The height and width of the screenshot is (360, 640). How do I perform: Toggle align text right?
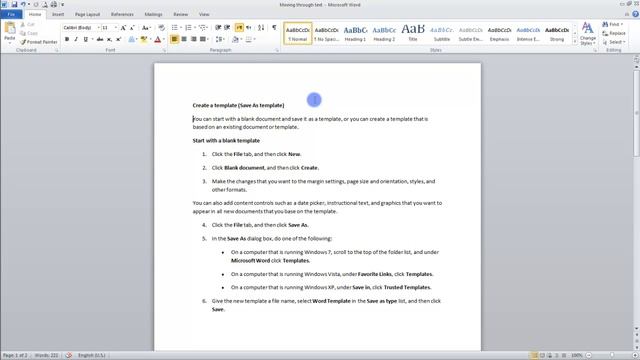(193, 39)
